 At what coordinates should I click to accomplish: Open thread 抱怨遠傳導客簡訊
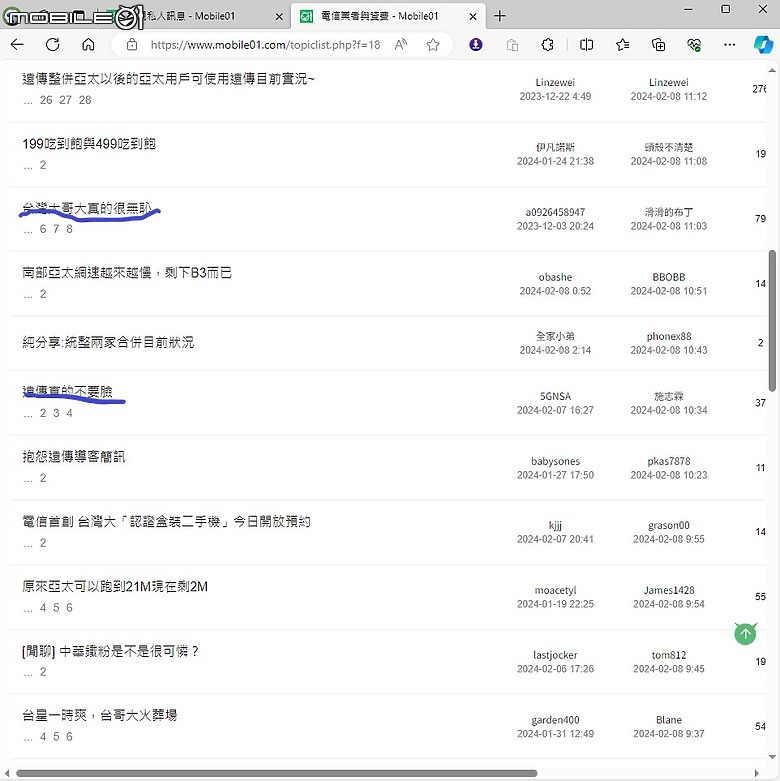[x=74, y=456]
